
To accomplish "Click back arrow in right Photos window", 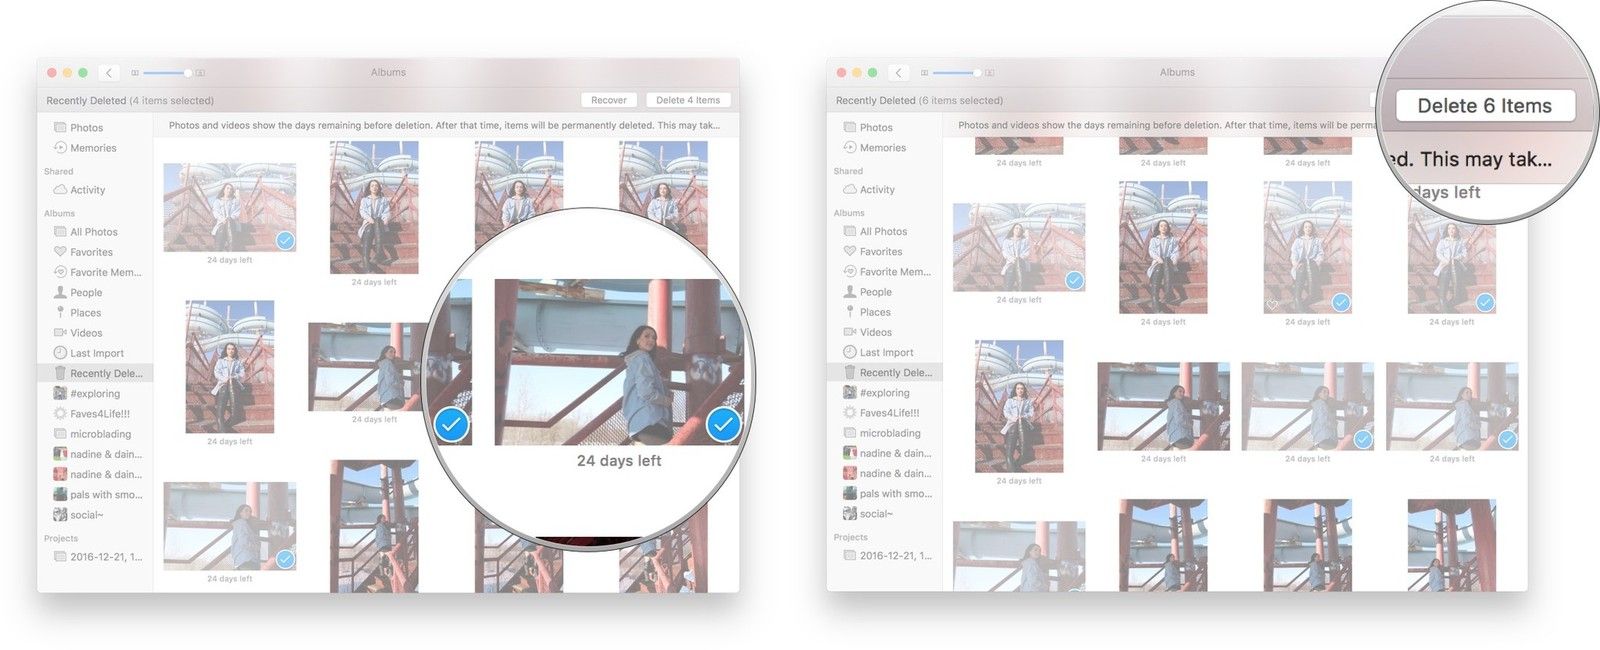I will tap(898, 73).
